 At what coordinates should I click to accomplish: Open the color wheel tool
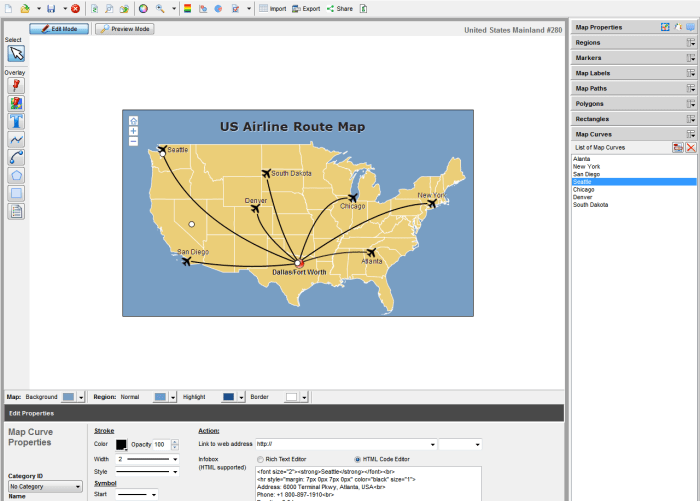(x=143, y=8)
